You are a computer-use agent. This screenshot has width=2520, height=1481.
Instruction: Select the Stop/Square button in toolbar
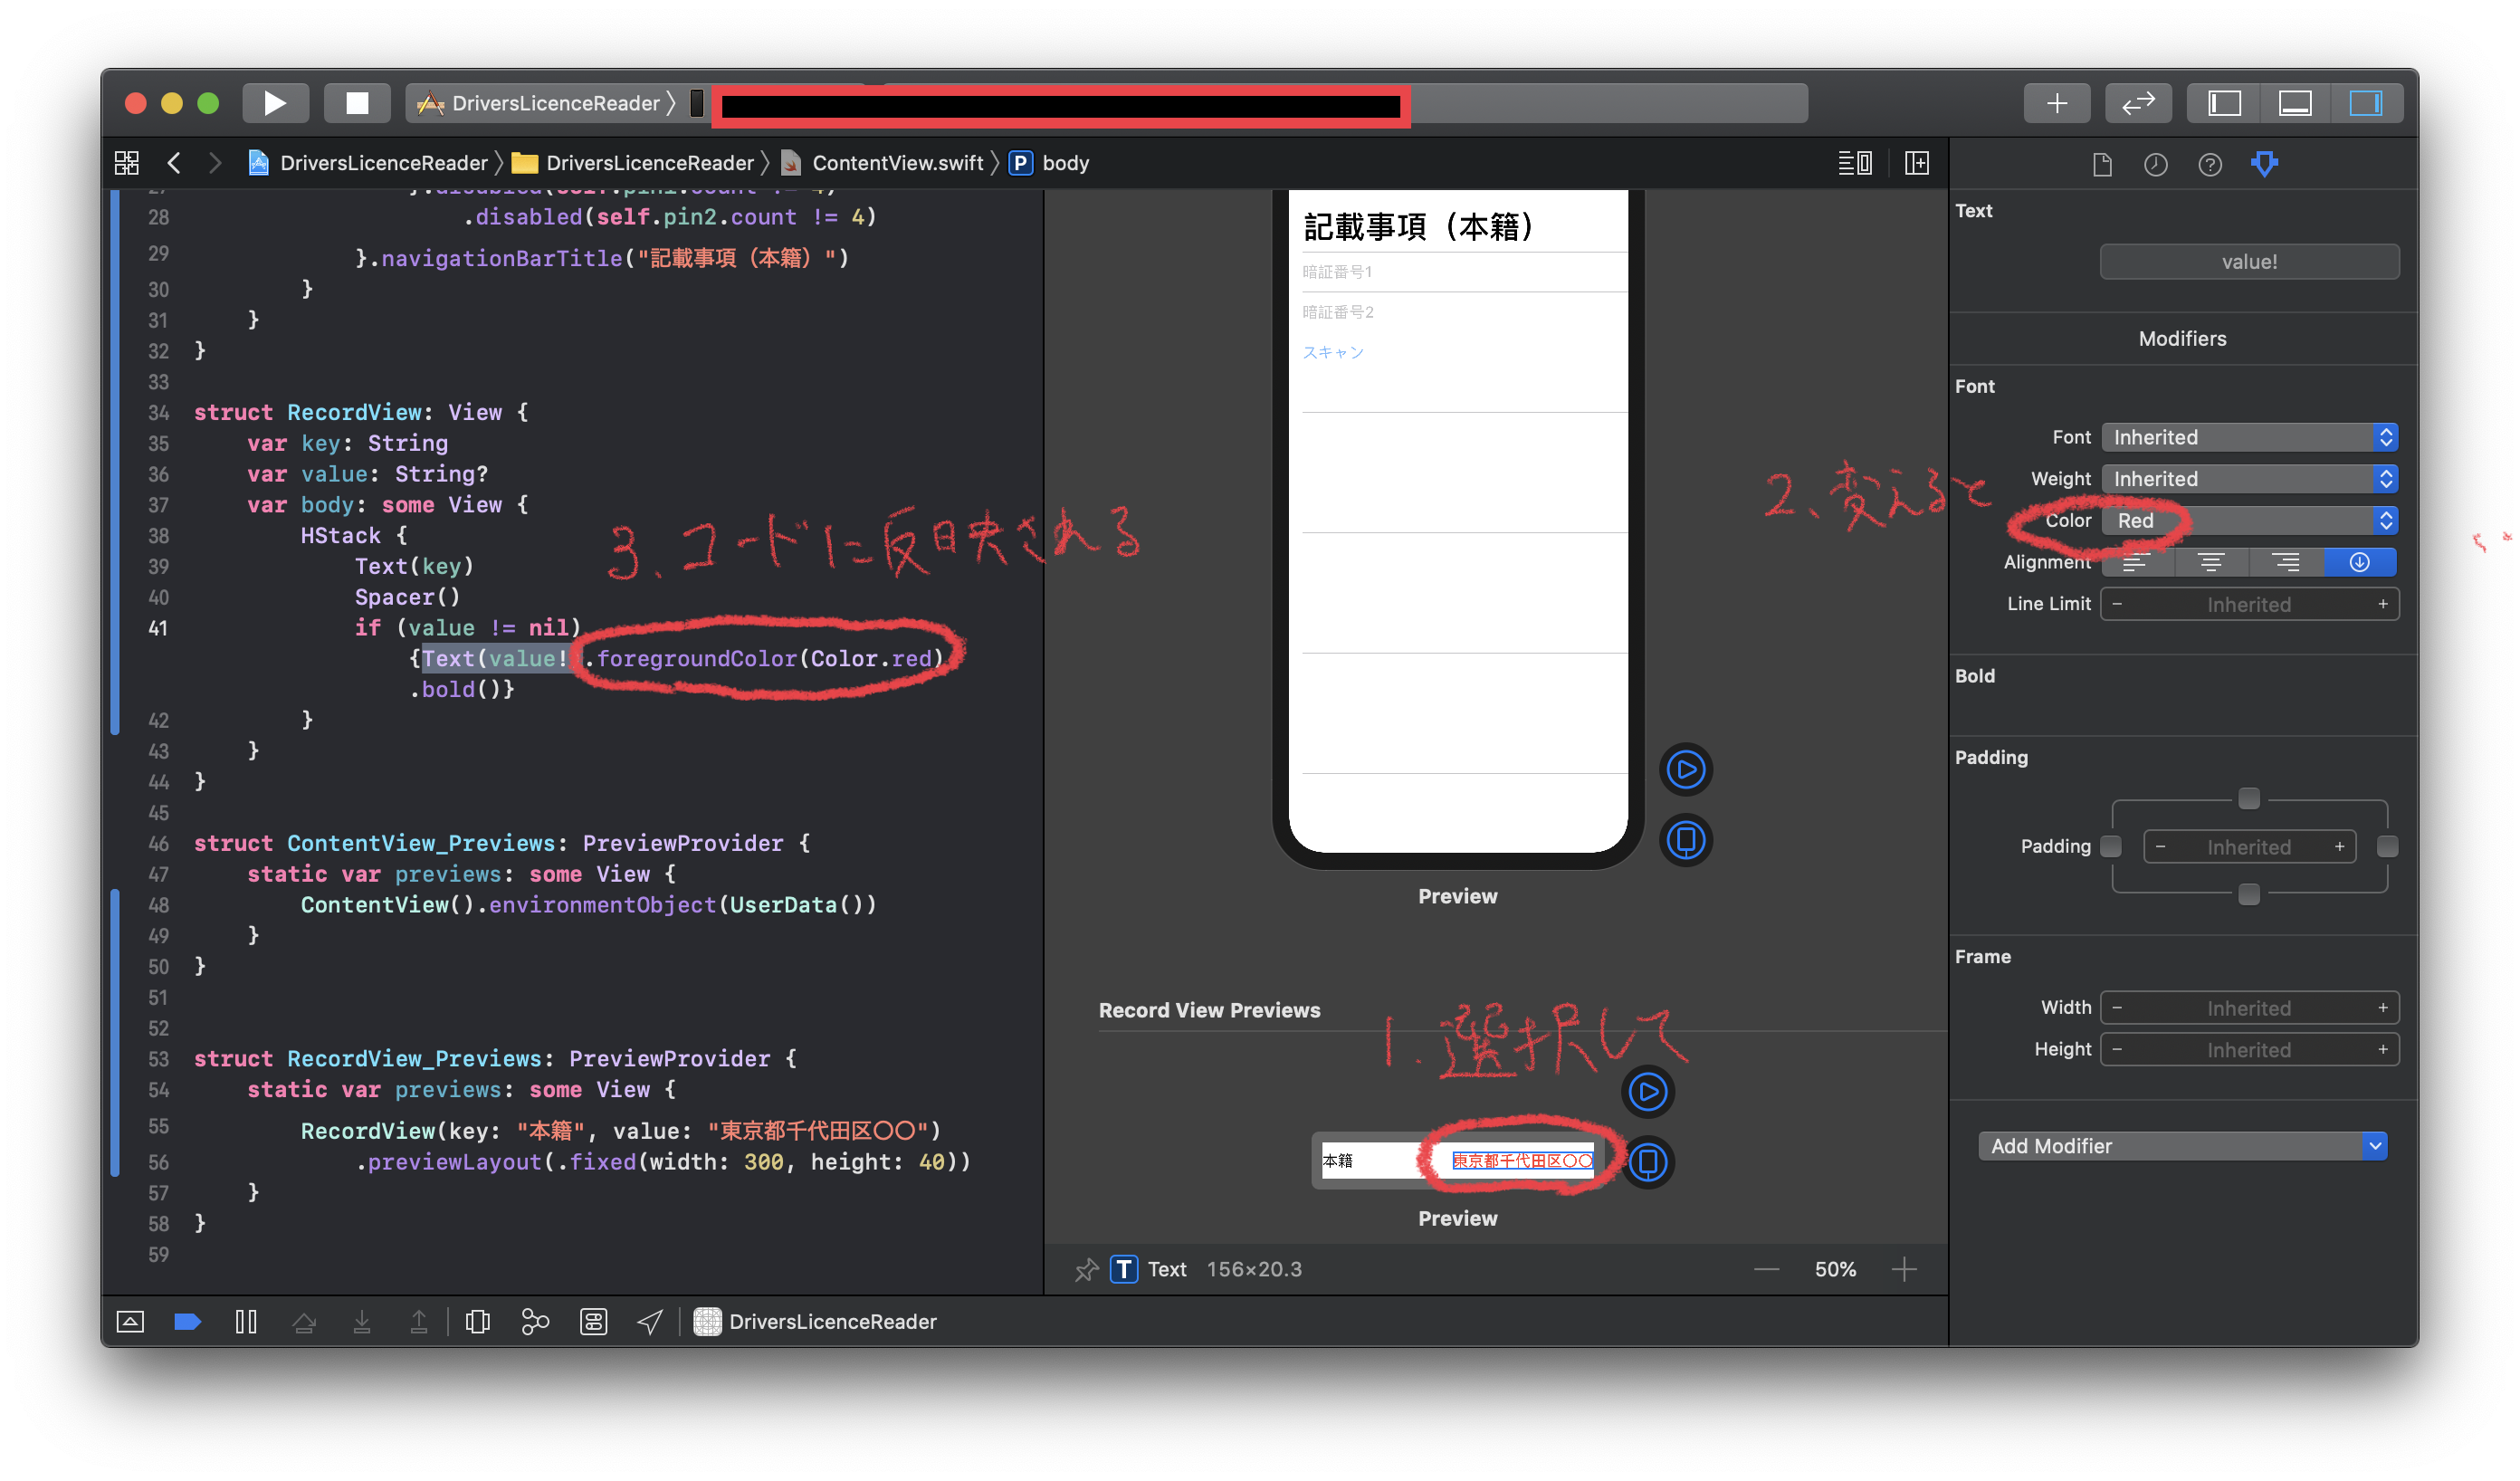[354, 100]
